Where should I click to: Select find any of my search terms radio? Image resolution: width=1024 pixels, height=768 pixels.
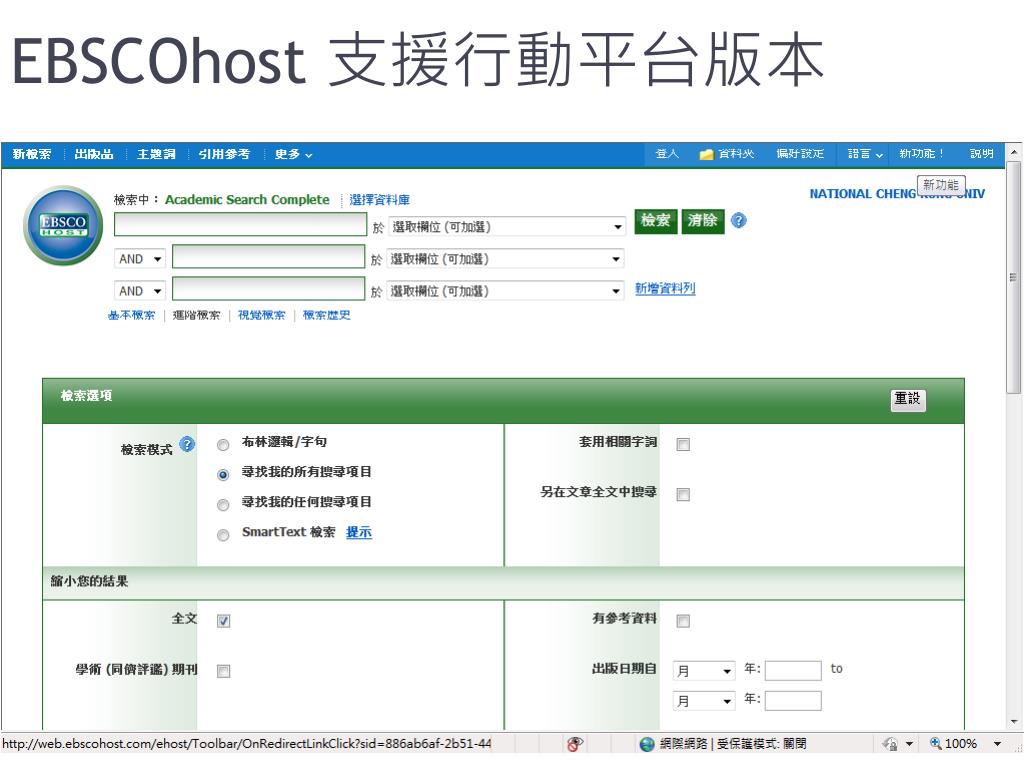(x=223, y=505)
